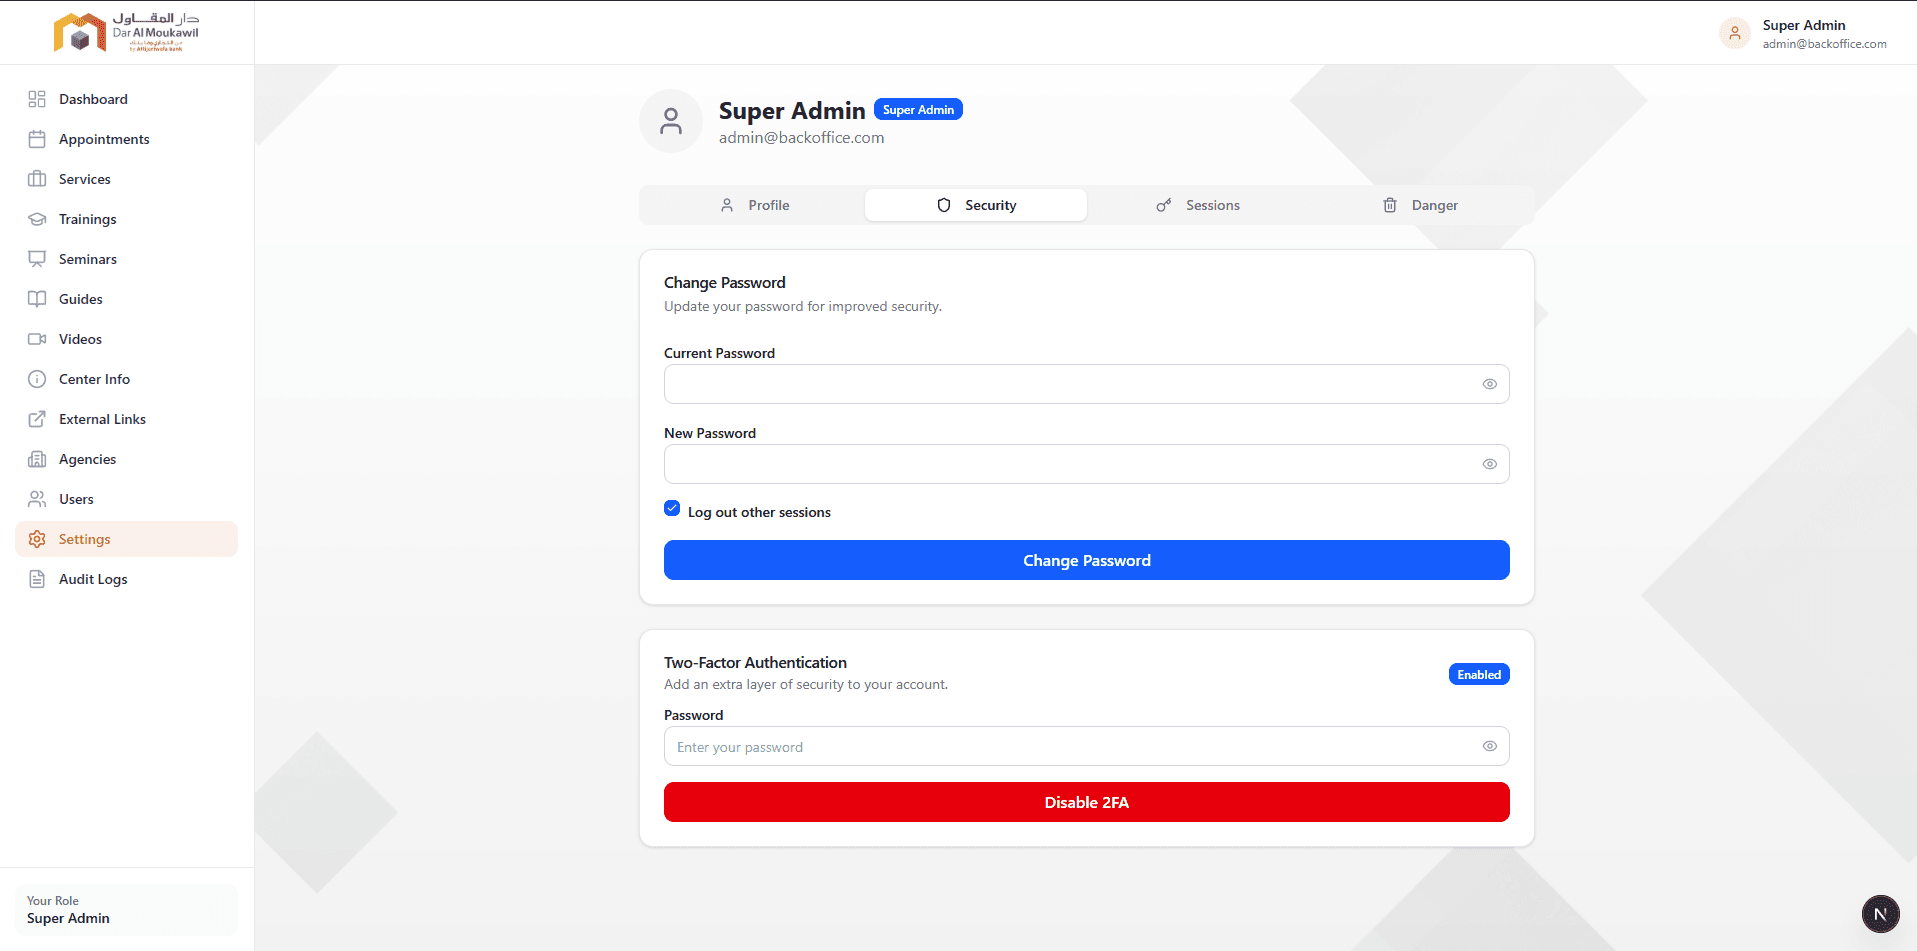Click the Center Info circle icon
The height and width of the screenshot is (951, 1917).
coord(37,379)
